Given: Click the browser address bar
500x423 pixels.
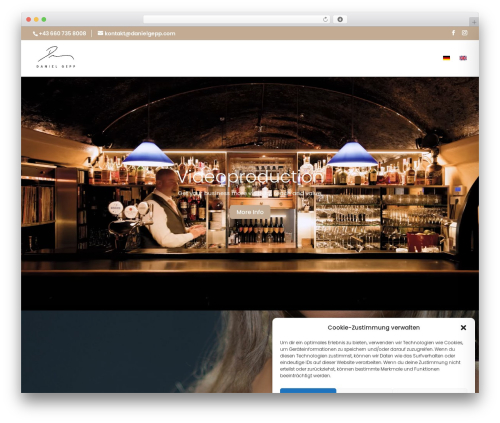Looking at the screenshot, I should [236, 20].
